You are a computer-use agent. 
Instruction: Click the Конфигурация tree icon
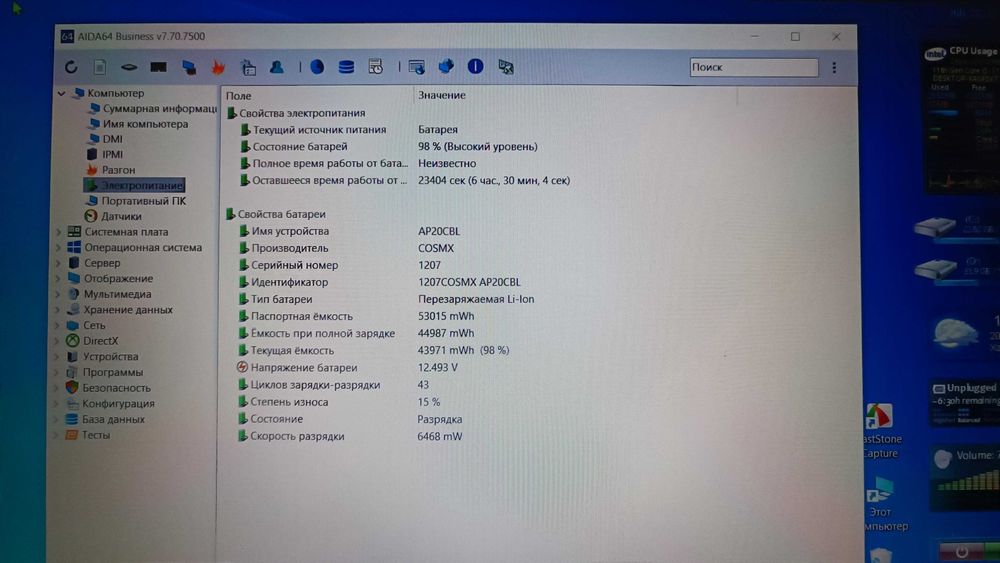click(72, 404)
